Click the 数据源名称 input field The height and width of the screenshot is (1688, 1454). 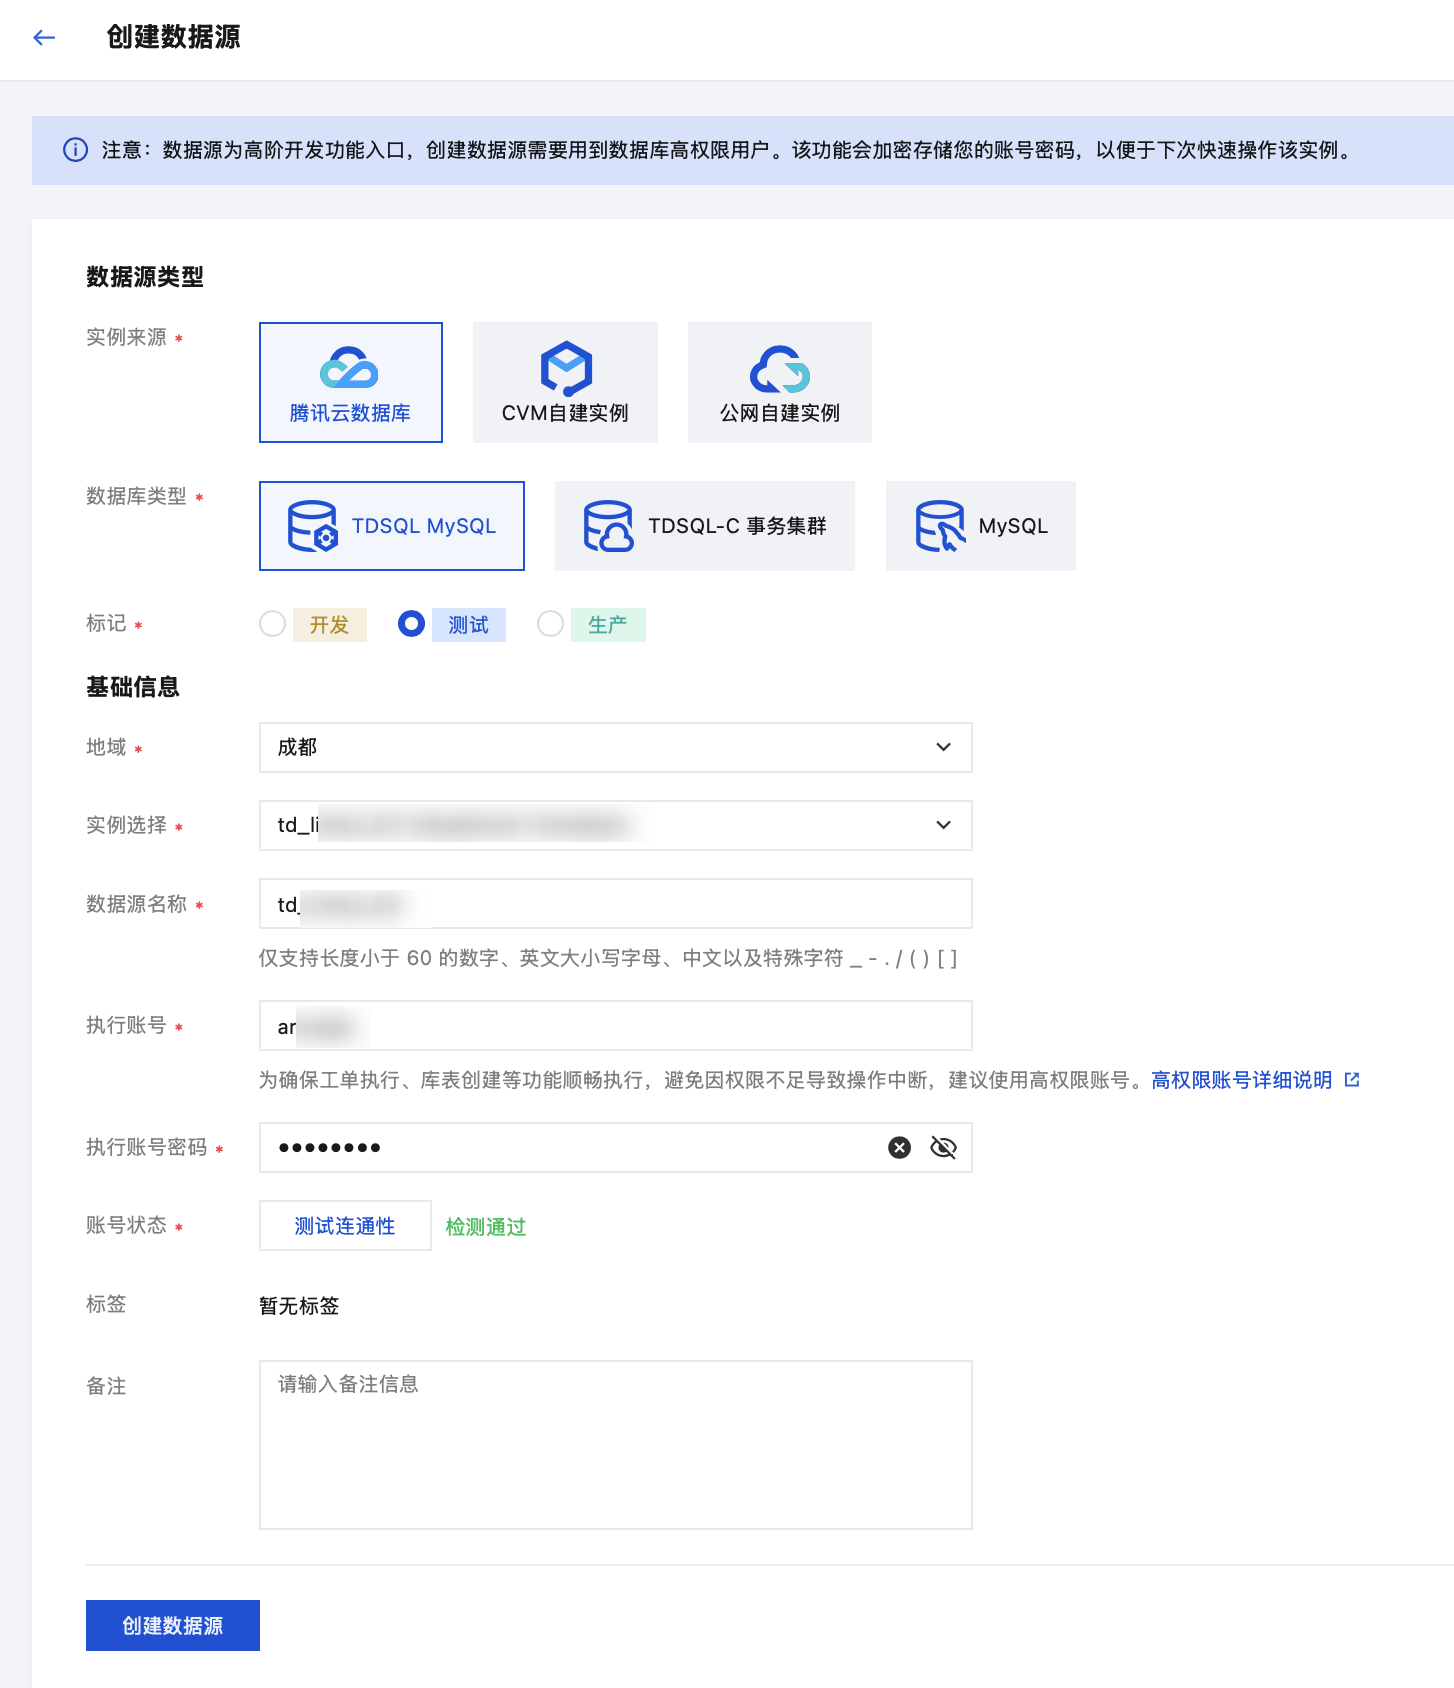(616, 904)
